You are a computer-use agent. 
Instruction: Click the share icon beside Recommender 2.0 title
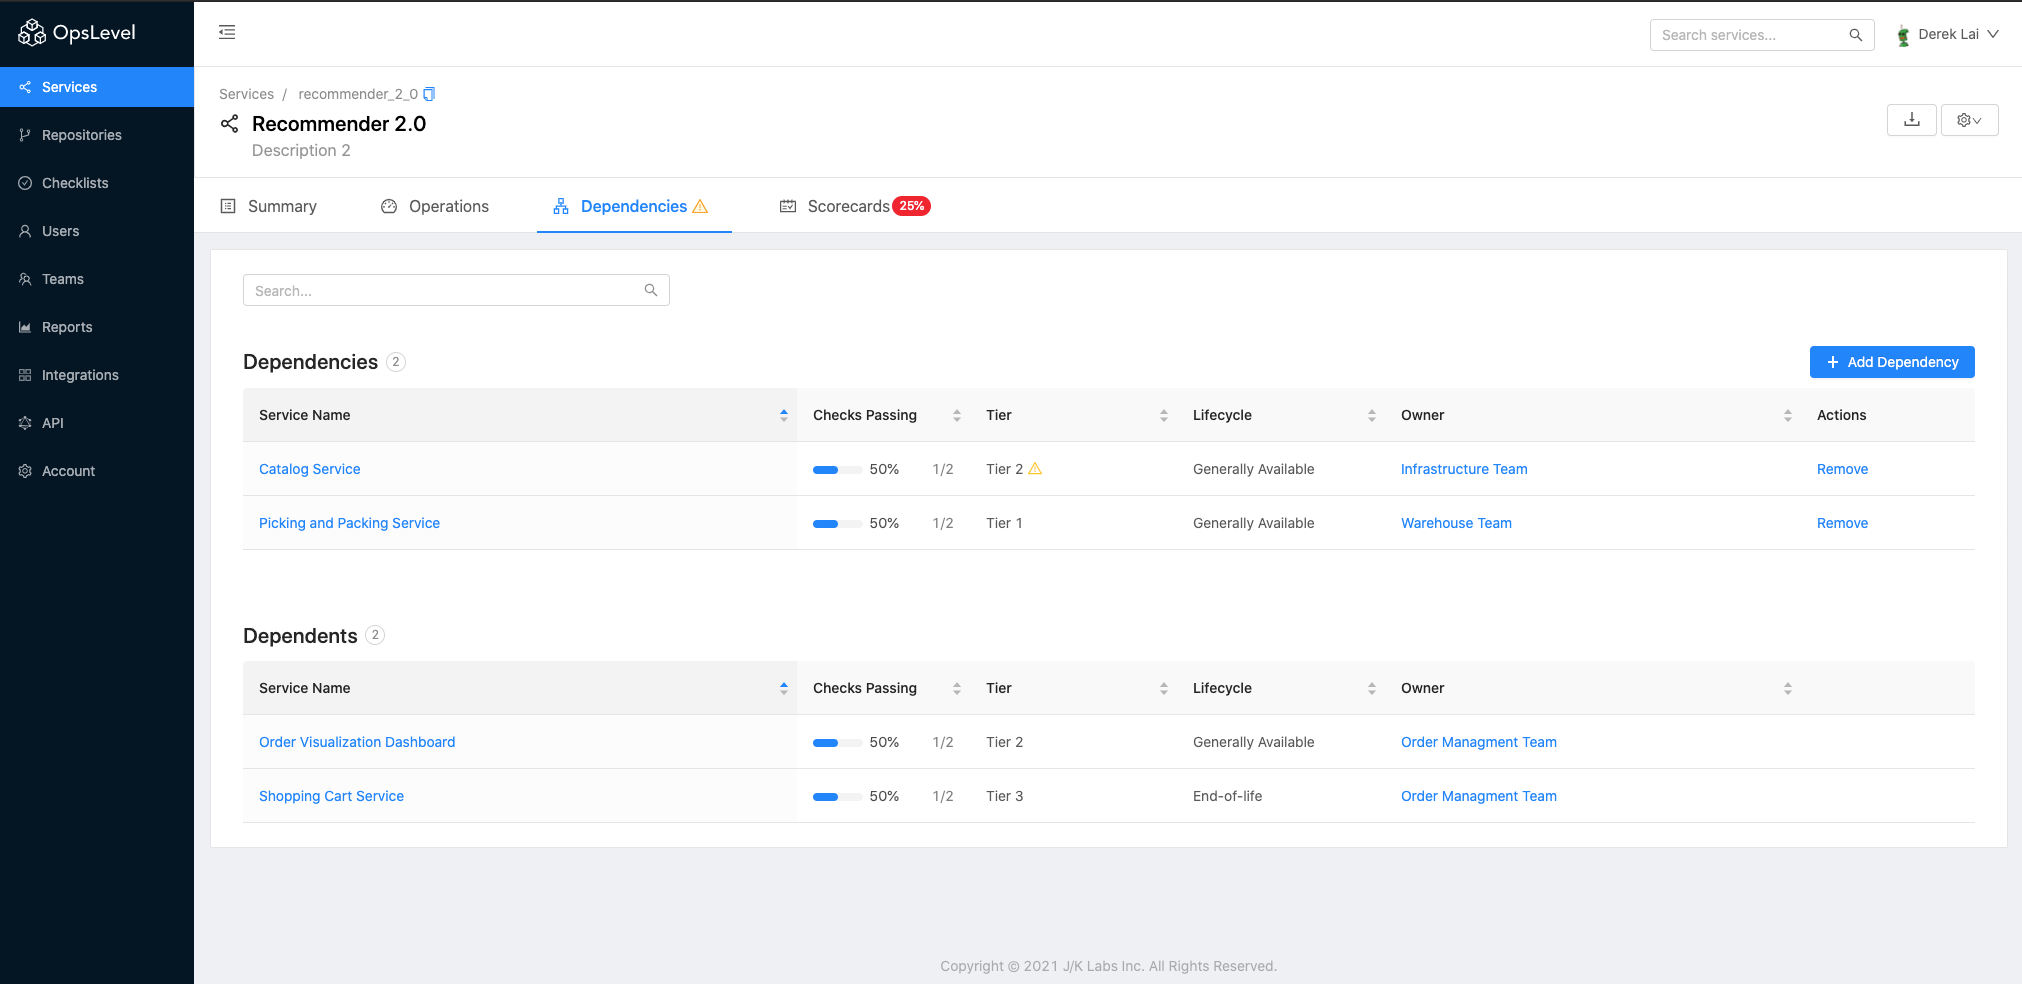(230, 124)
